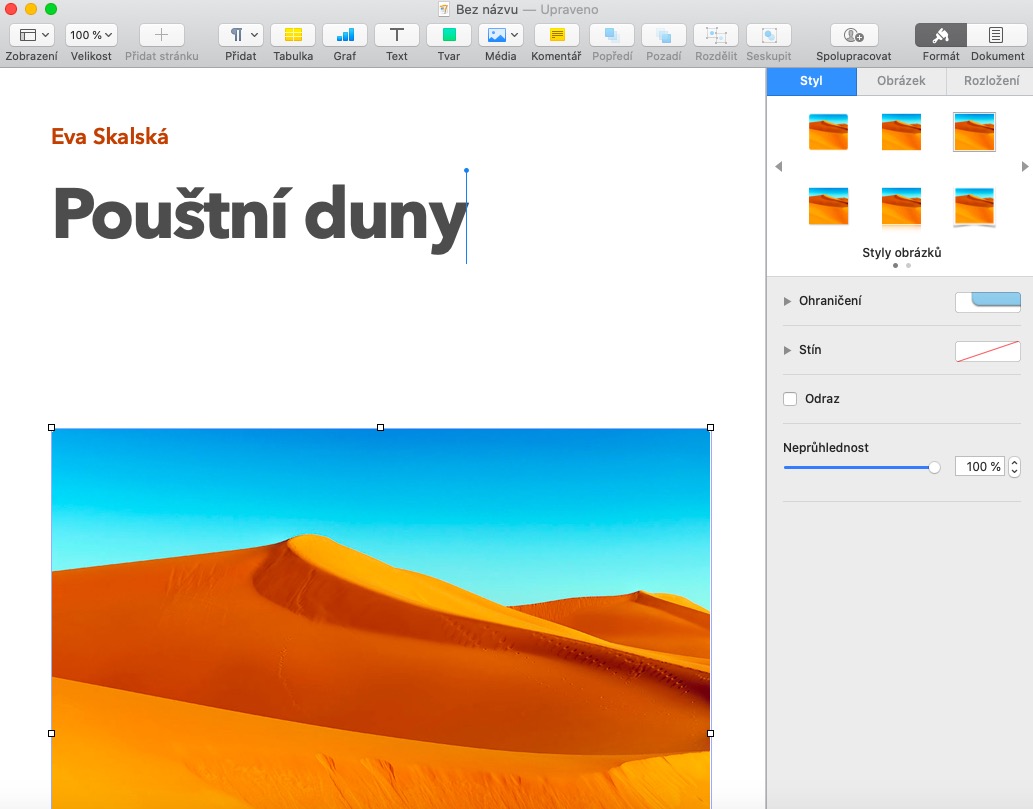The height and width of the screenshot is (809, 1033).
Task: Open the Přidat paragraph insert menu
Action: (x=240, y=35)
